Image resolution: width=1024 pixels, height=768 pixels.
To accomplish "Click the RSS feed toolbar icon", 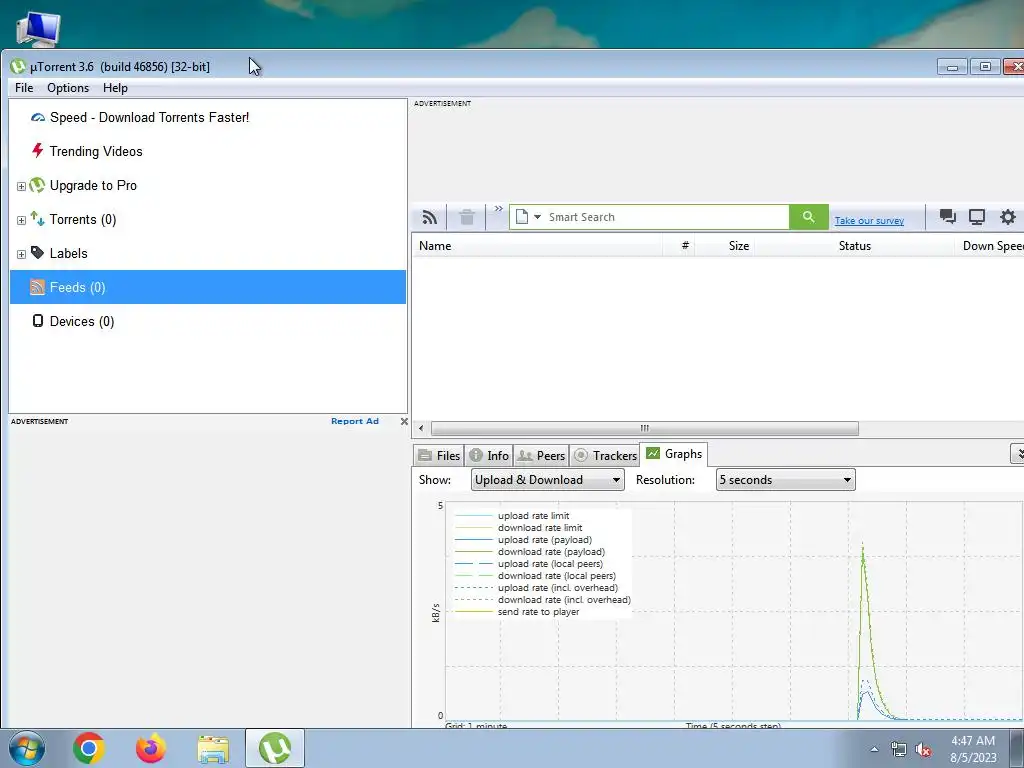I will tap(429, 217).
